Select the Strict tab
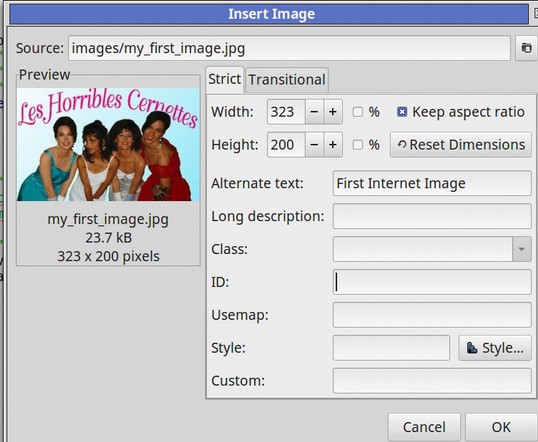 pos(225,79)
